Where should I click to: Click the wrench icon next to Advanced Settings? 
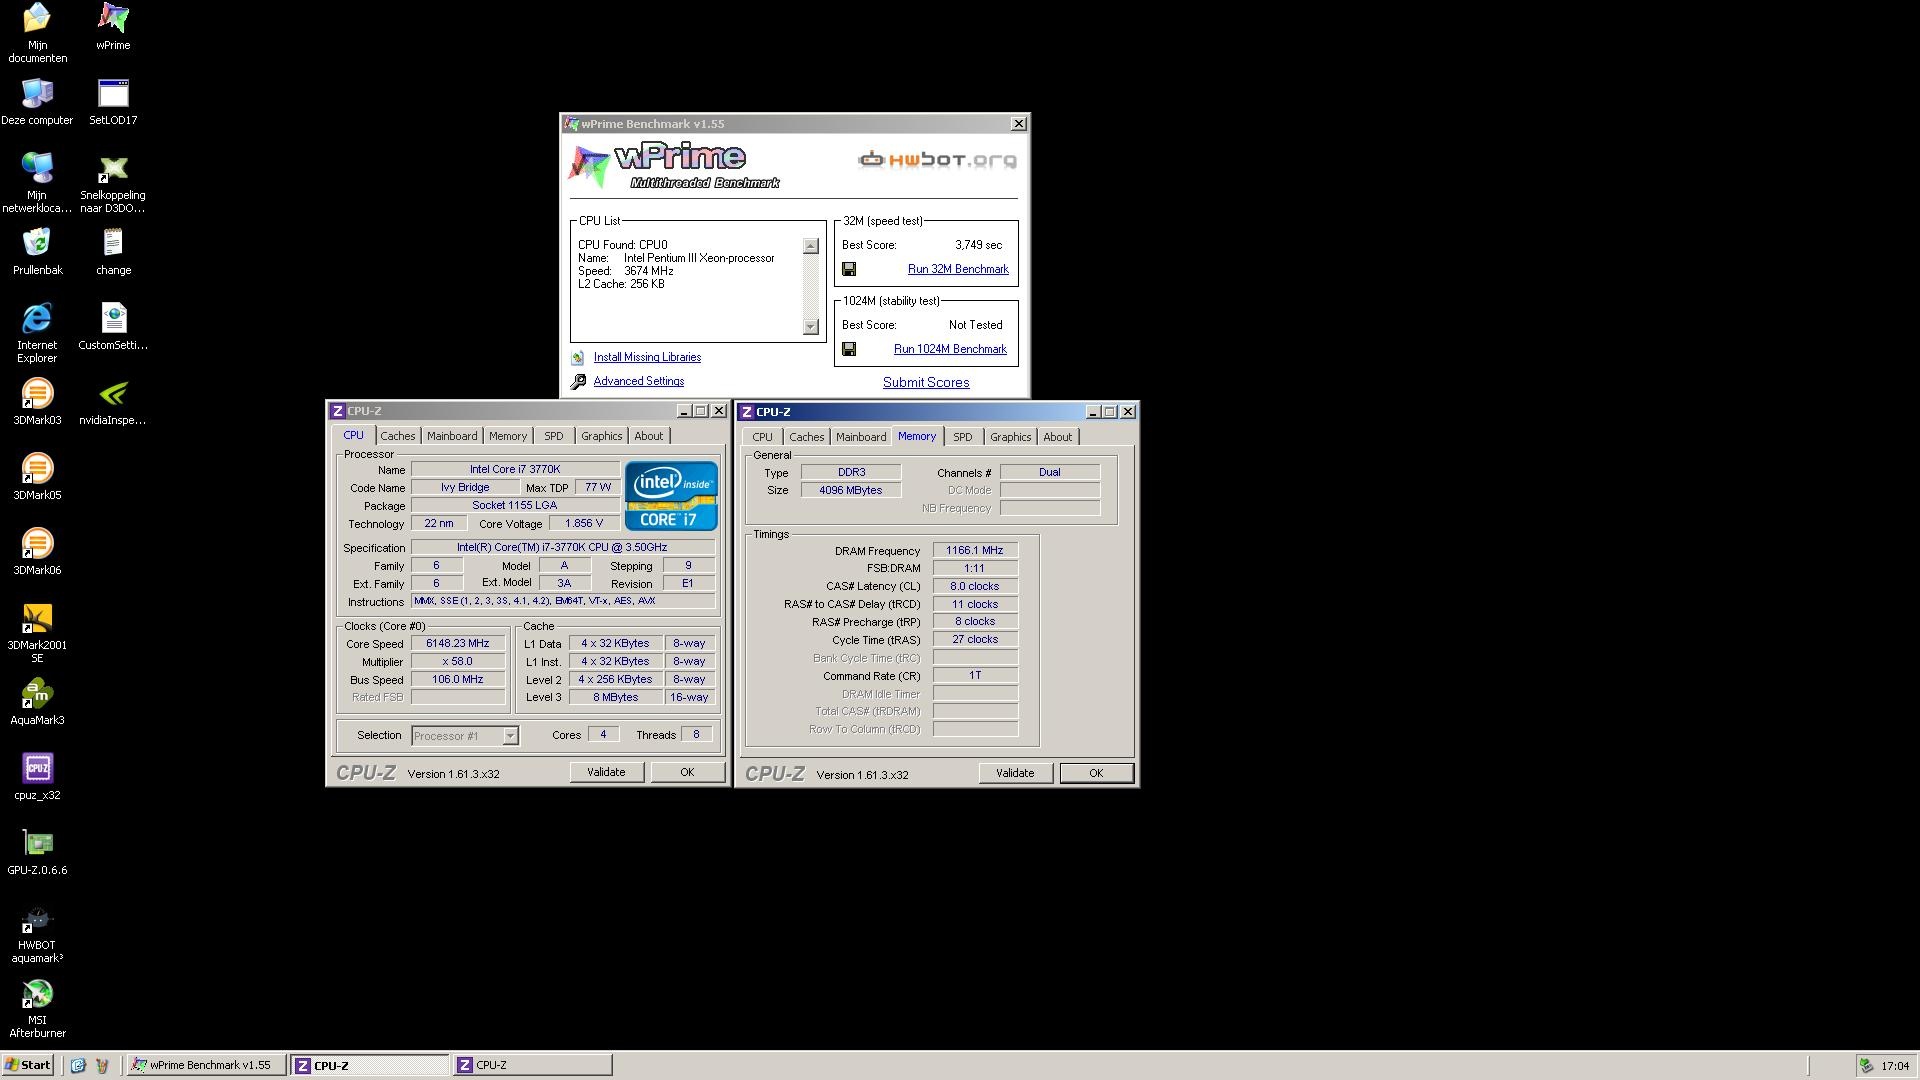pyautogui.click(x=578, y=382)
